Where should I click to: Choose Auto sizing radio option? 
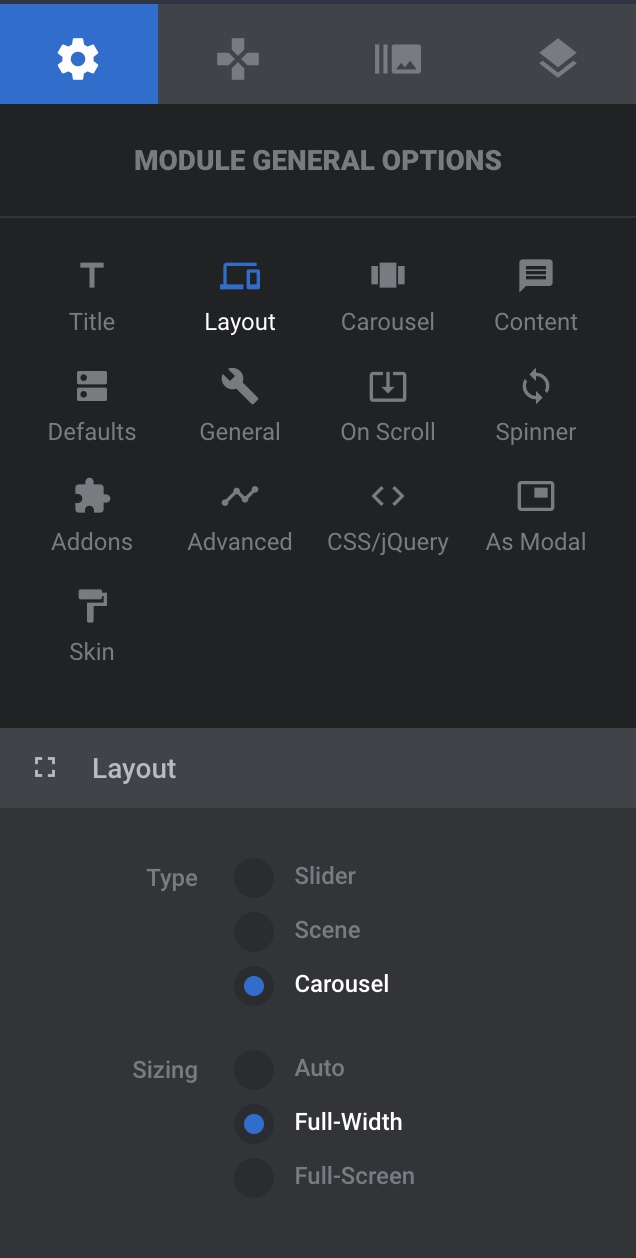254,1070
